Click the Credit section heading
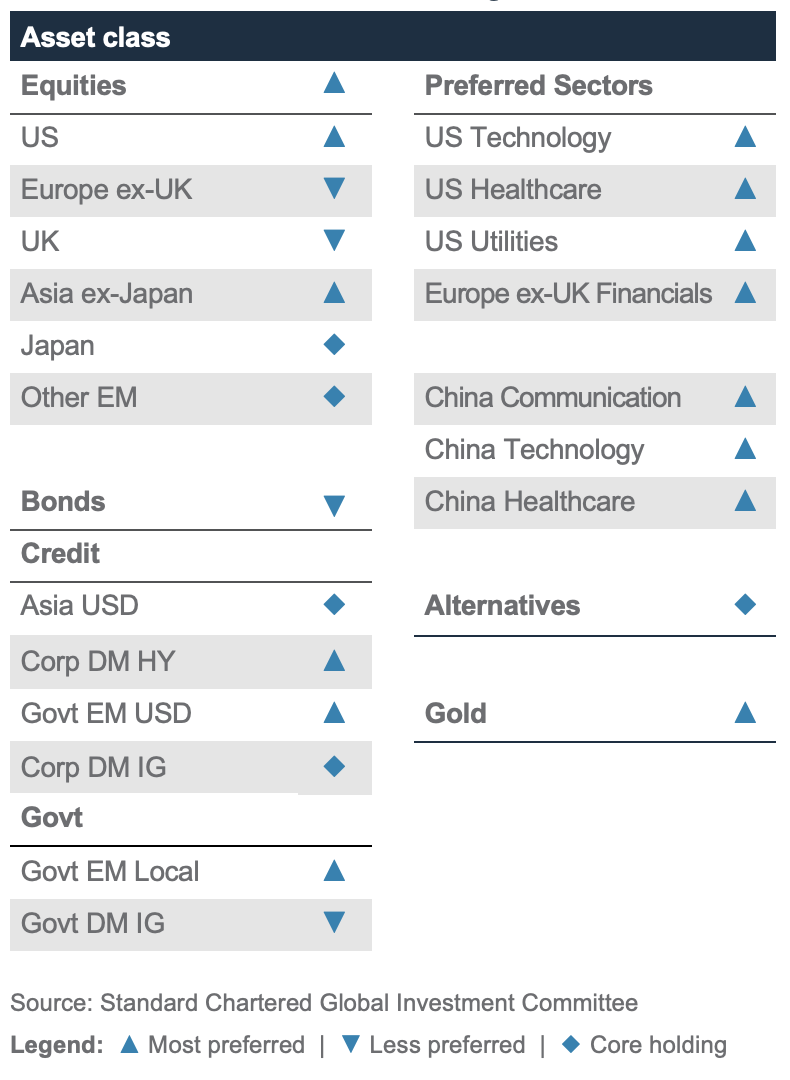The height and width of the screenshot is (1080, 790). point(61,553)
